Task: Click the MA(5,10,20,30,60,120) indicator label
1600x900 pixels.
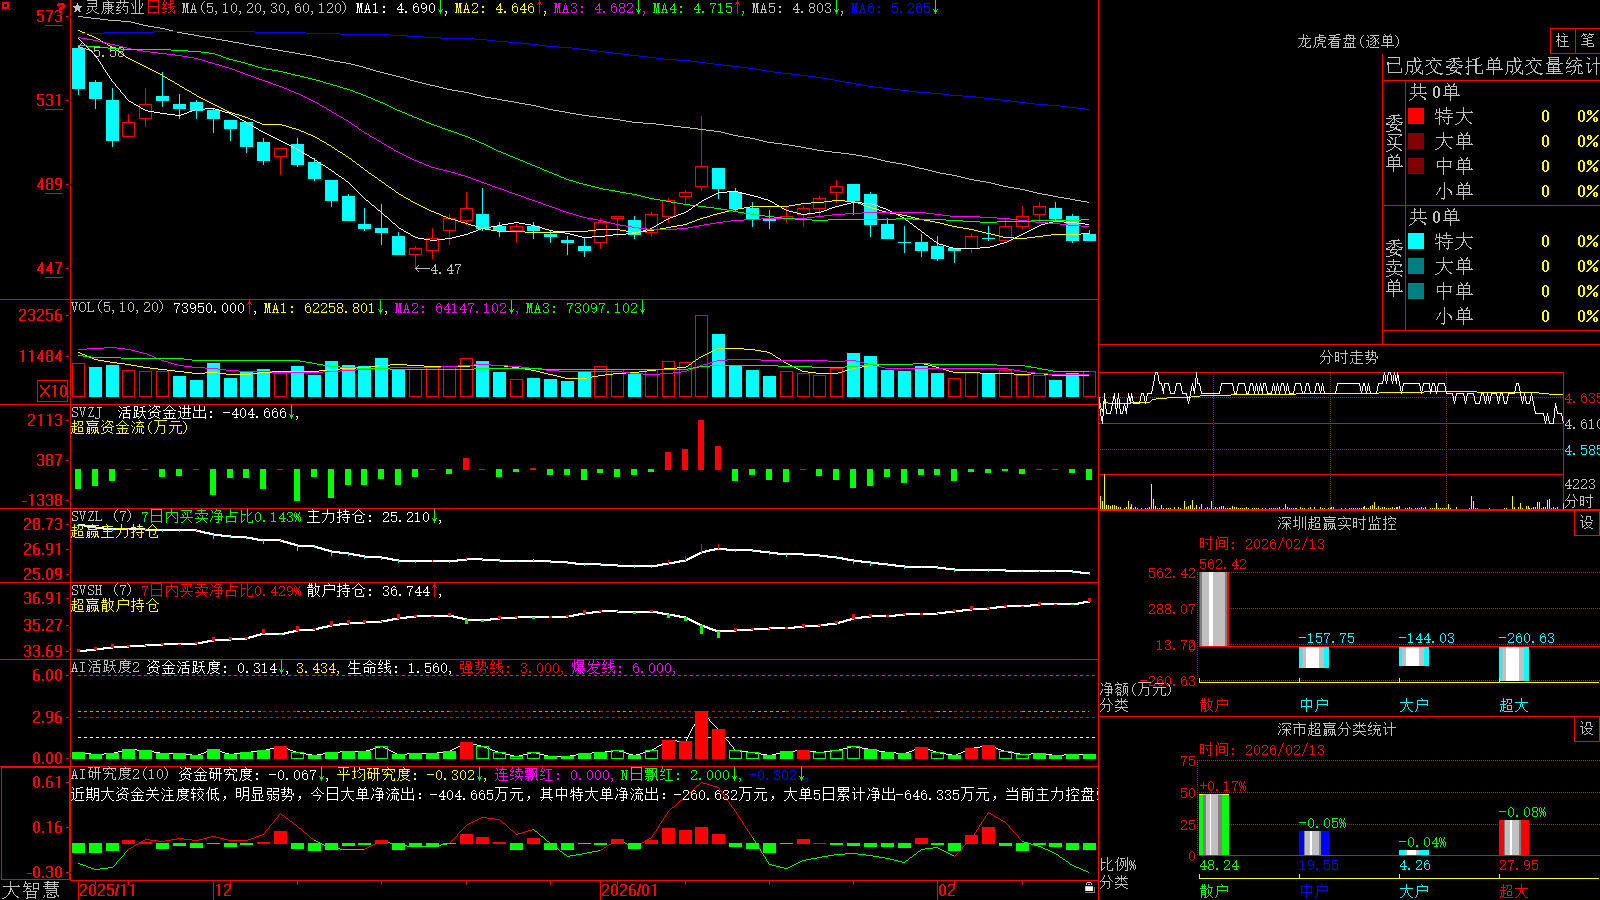Action: tap(264, 8)
